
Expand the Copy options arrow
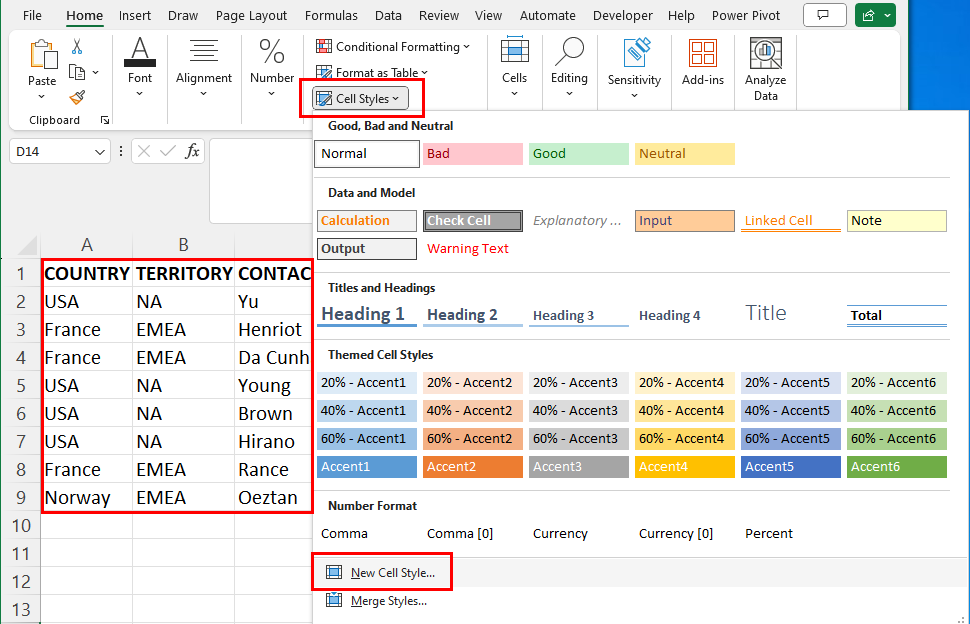point(95,72)
